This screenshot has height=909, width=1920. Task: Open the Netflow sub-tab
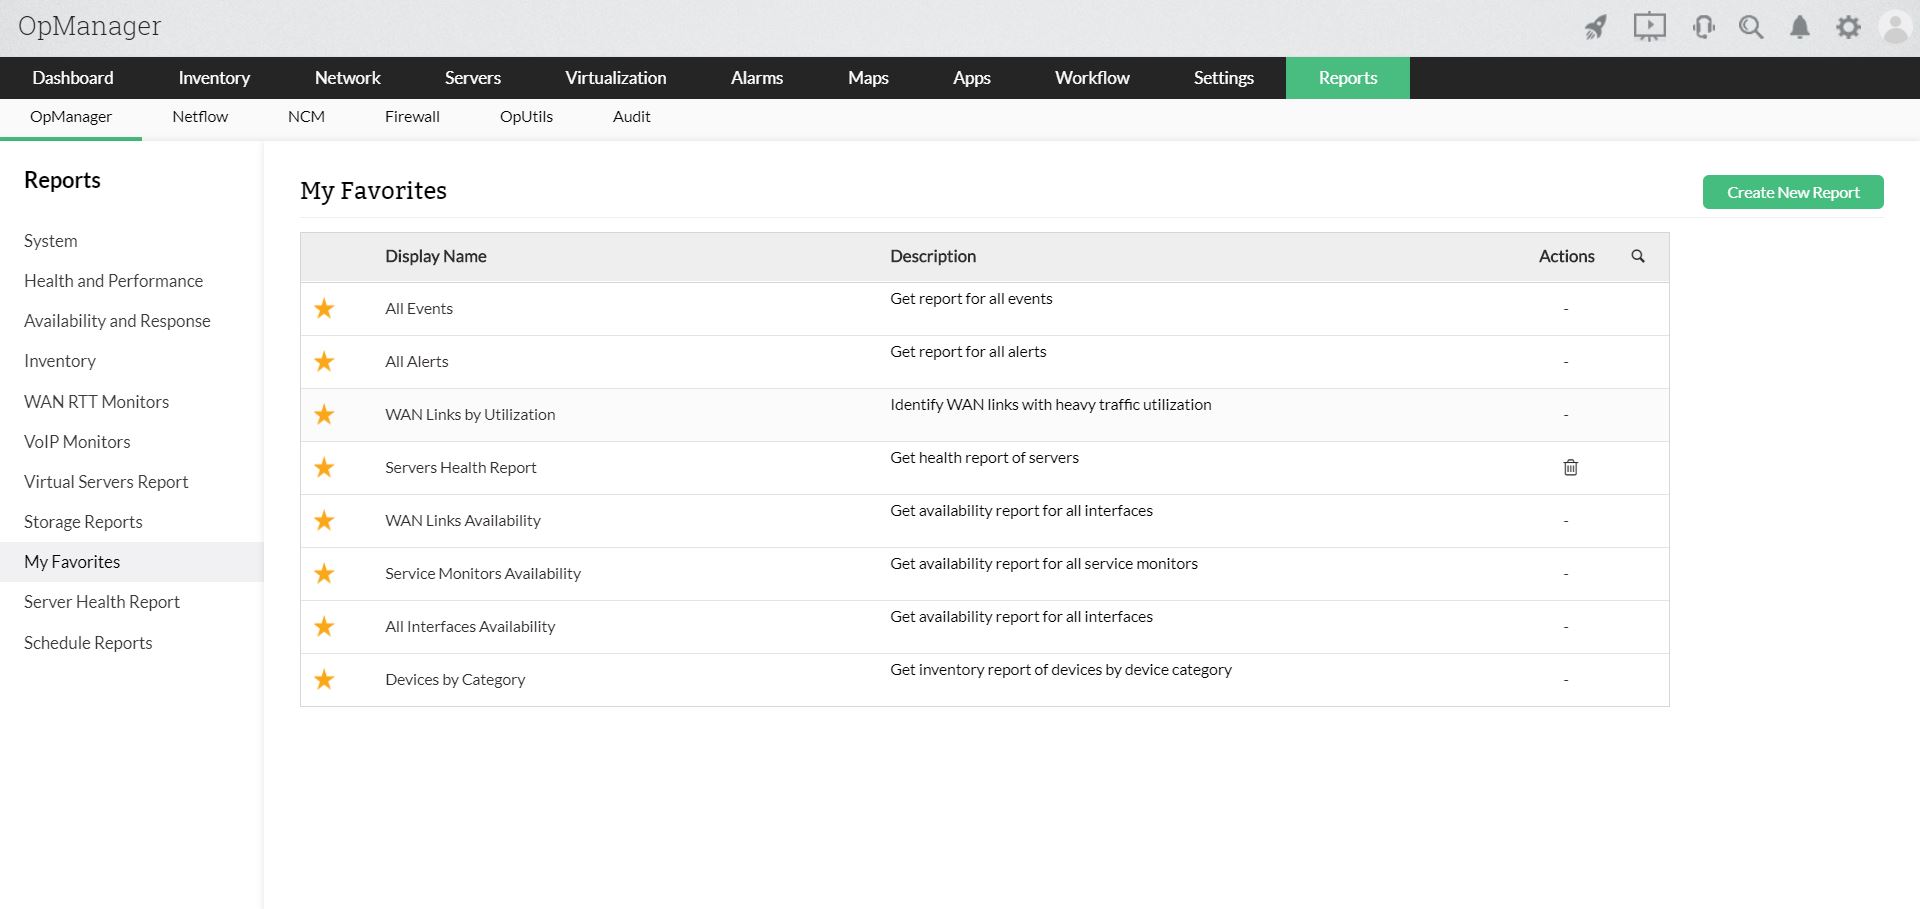coord(200,117)
